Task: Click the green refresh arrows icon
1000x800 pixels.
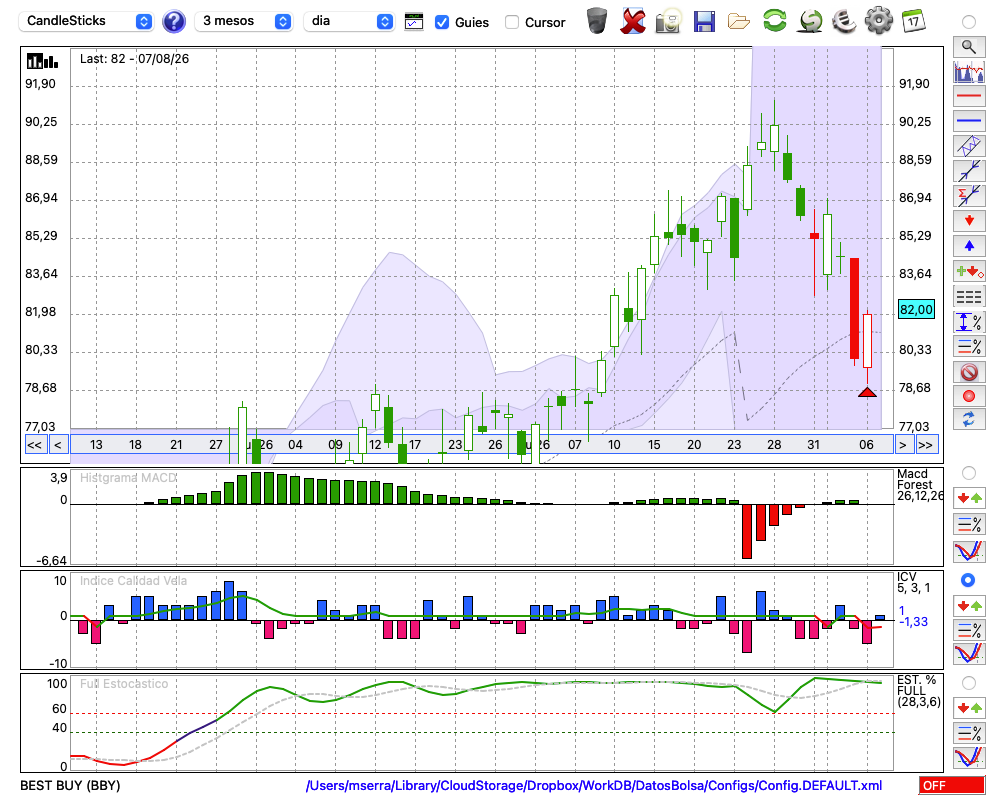Action: point(774,21)
